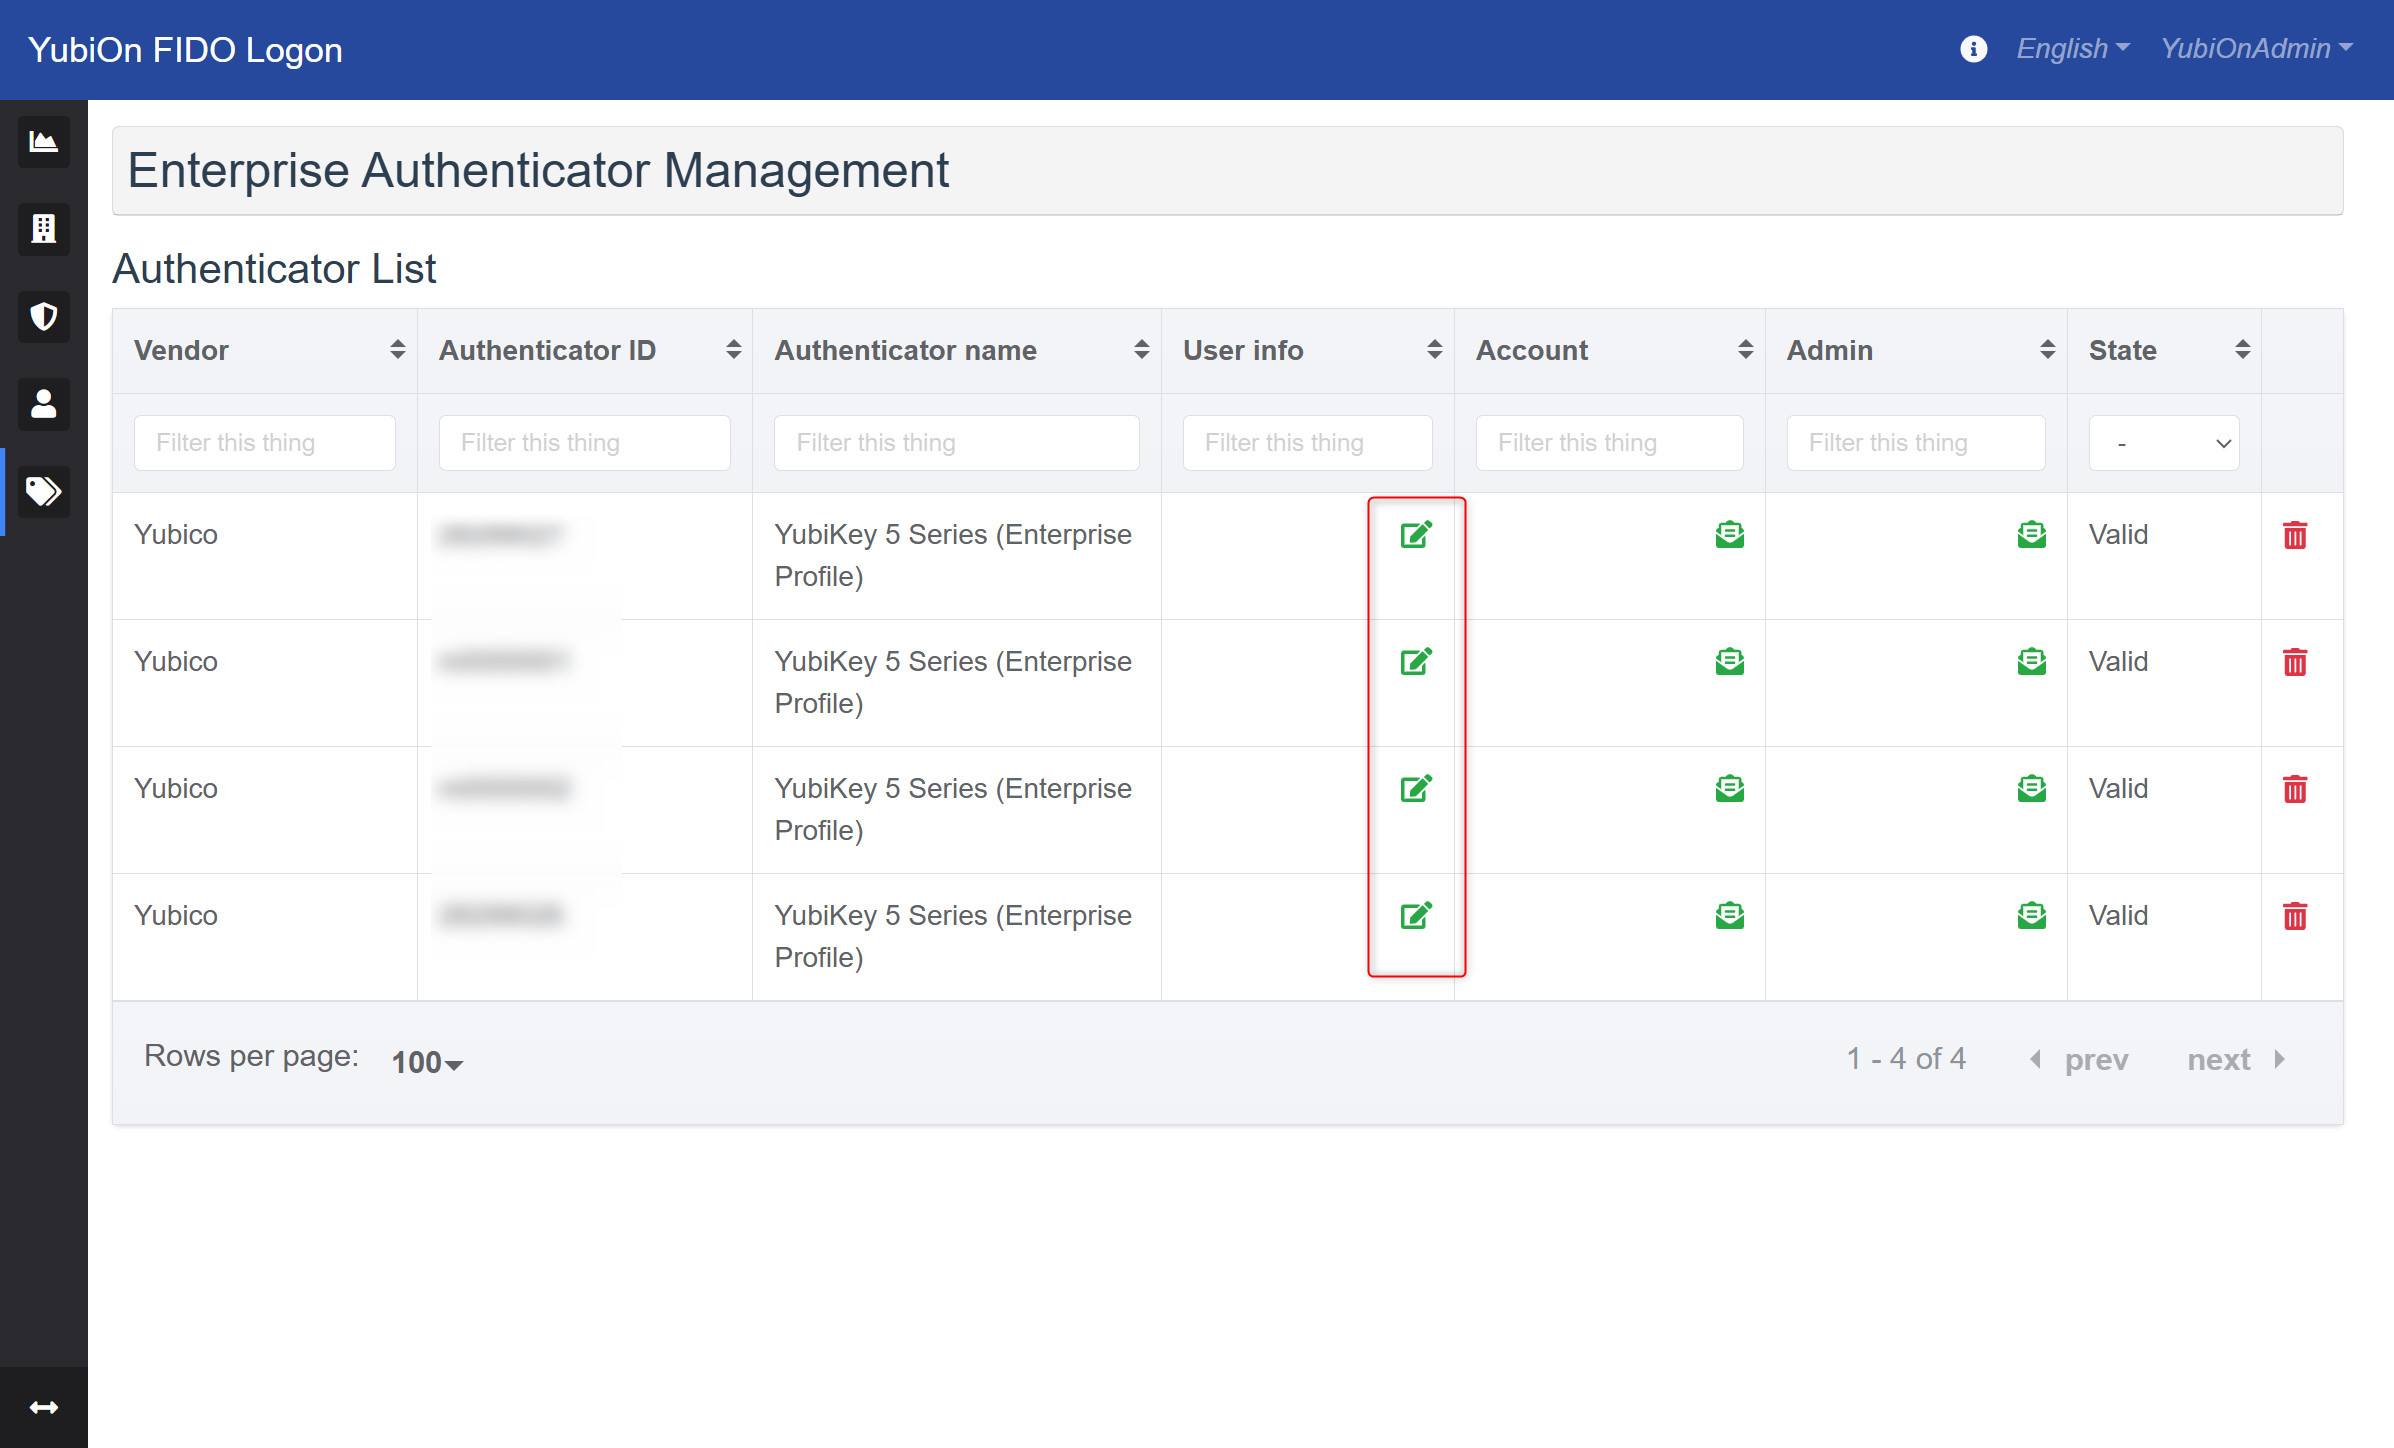This screenshot has height=1448, width=2394.
Task: Click the Authenticator ID filter field
Action: pyautogui.click(x=585, y=443)
